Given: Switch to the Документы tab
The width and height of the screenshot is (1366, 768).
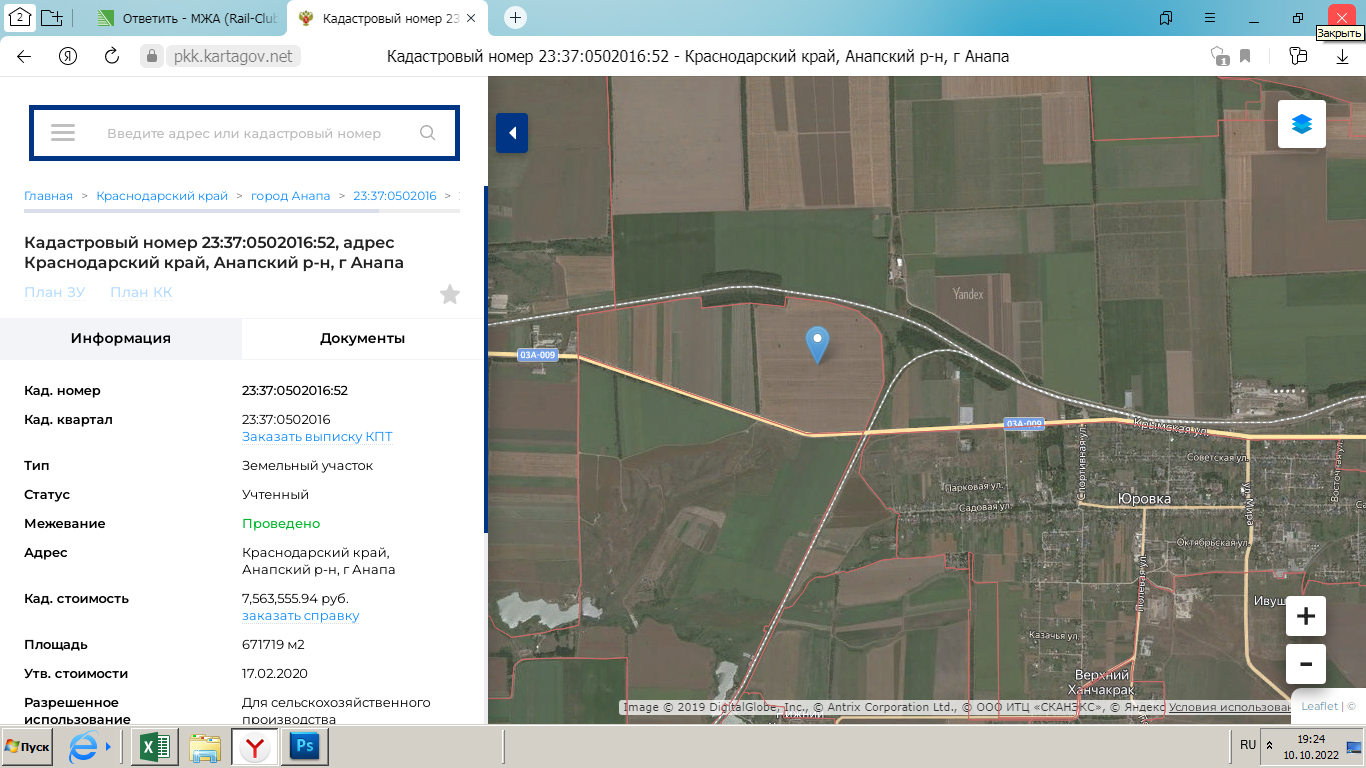Looking at the screenshot, I should point(362,339).
